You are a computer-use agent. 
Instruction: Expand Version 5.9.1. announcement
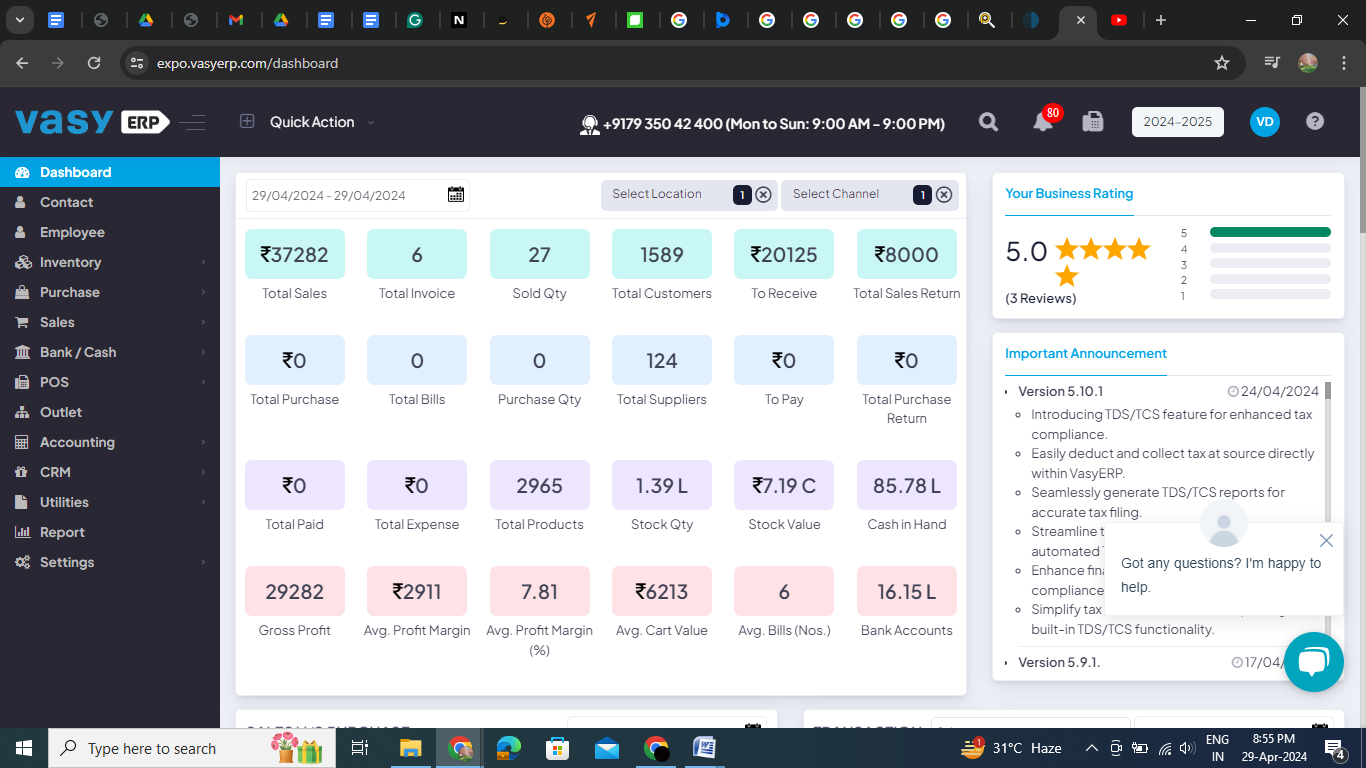pos(1058,662)
